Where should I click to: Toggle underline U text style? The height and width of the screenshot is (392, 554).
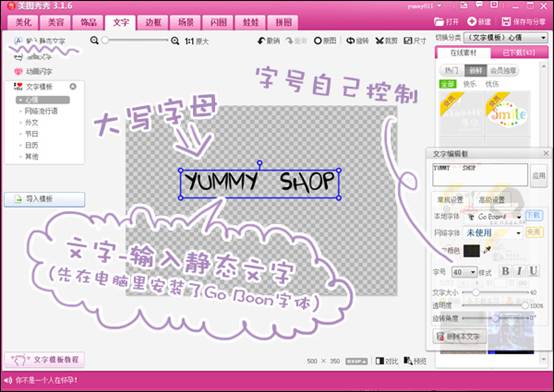coord(533,271)
